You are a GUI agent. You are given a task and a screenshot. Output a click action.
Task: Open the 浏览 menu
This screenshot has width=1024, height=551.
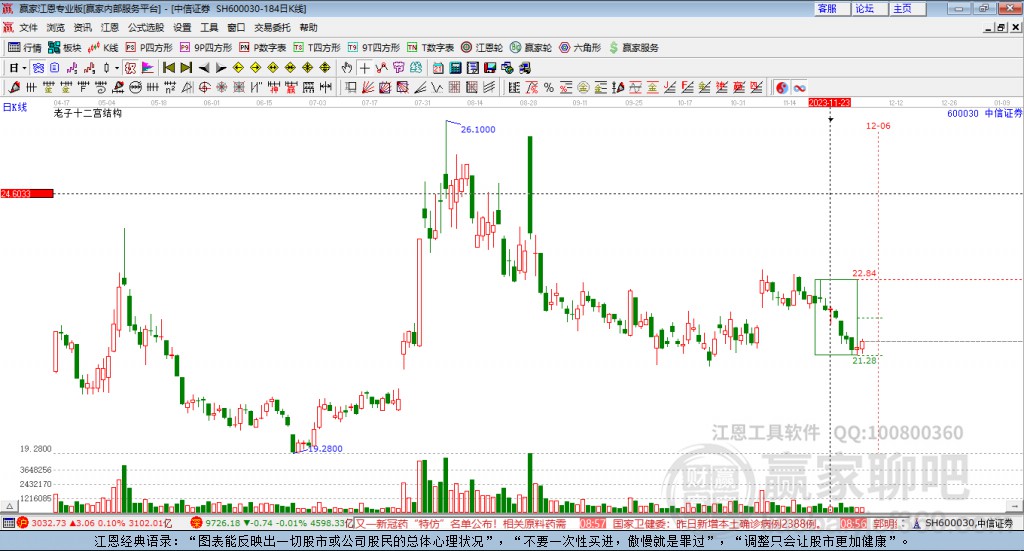click(56, 27)
